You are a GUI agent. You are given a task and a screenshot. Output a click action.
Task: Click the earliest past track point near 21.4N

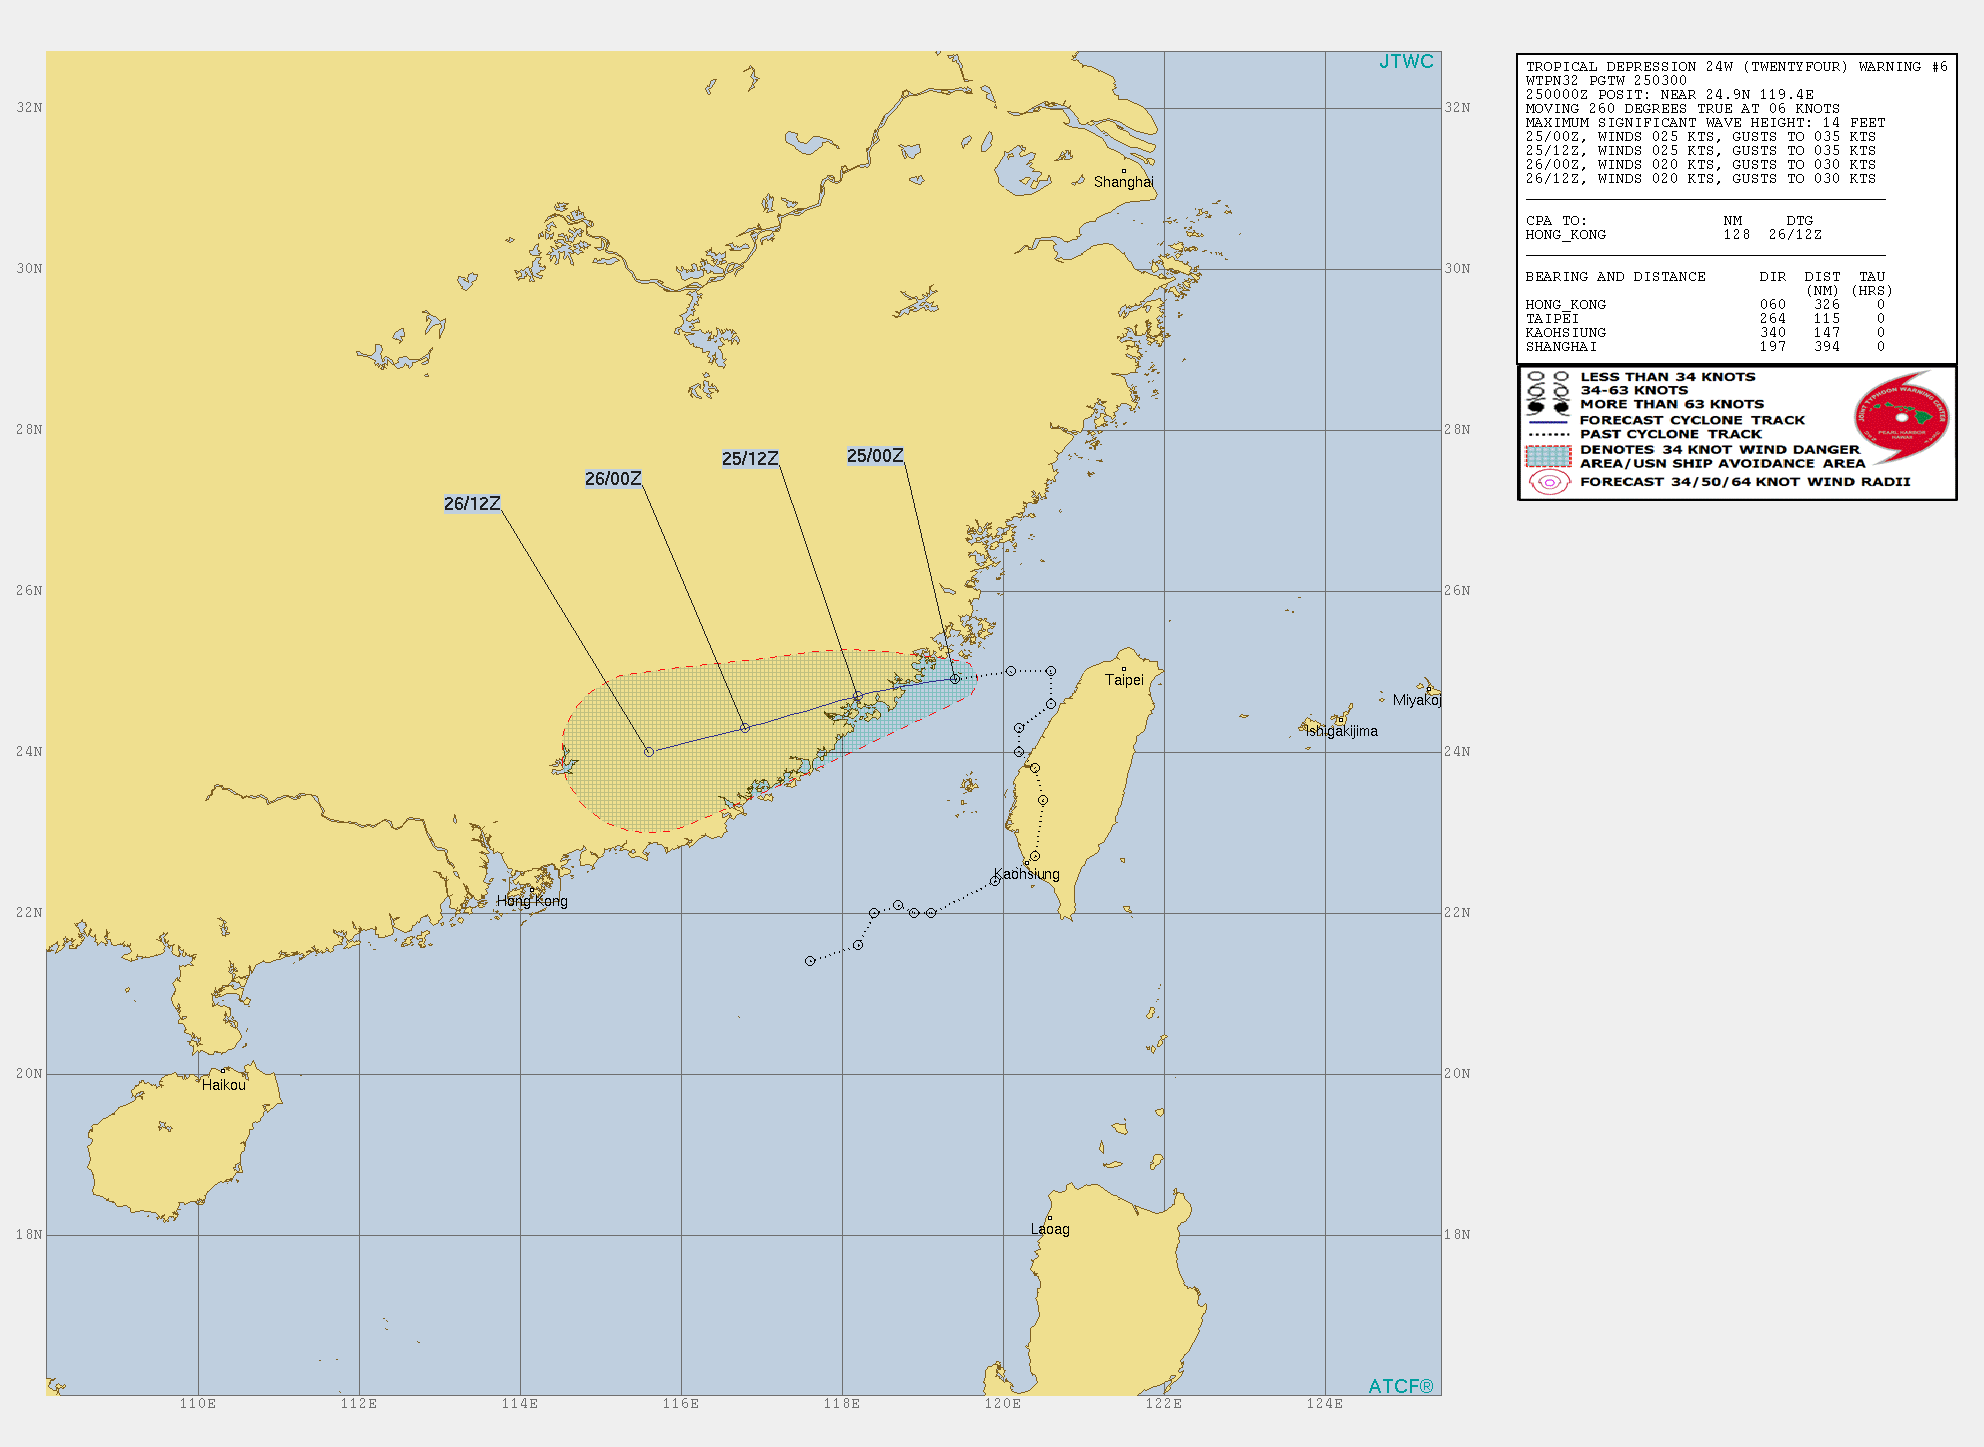click(810, 961)
